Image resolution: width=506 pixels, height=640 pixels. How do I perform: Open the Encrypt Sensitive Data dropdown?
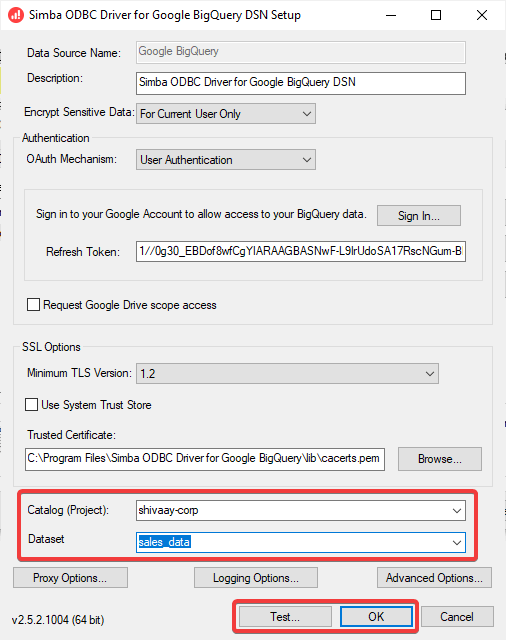pos(226,113)
